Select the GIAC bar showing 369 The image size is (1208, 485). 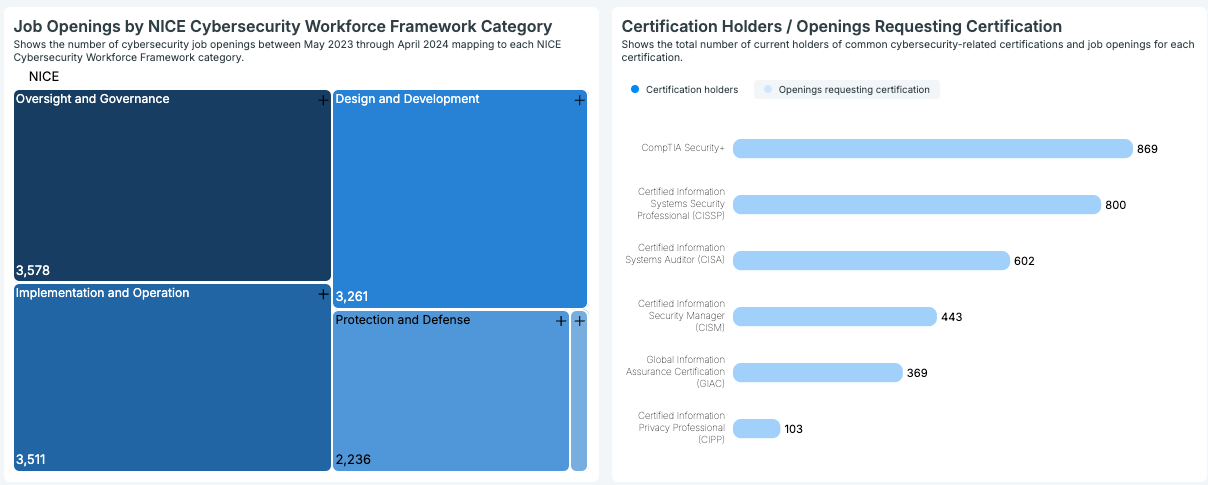tap(817, 373)
